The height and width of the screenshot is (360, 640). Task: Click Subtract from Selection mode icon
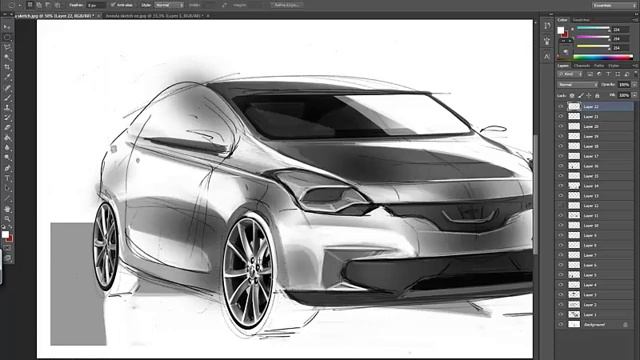coord(48,5)
